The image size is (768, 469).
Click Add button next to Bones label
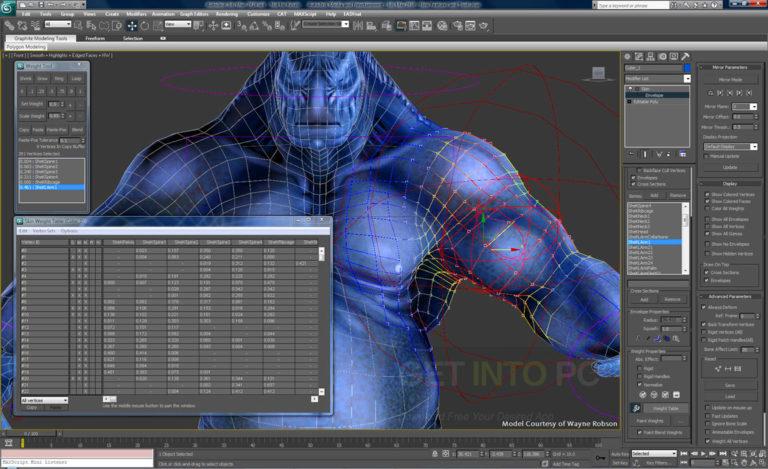pos(654,195)
